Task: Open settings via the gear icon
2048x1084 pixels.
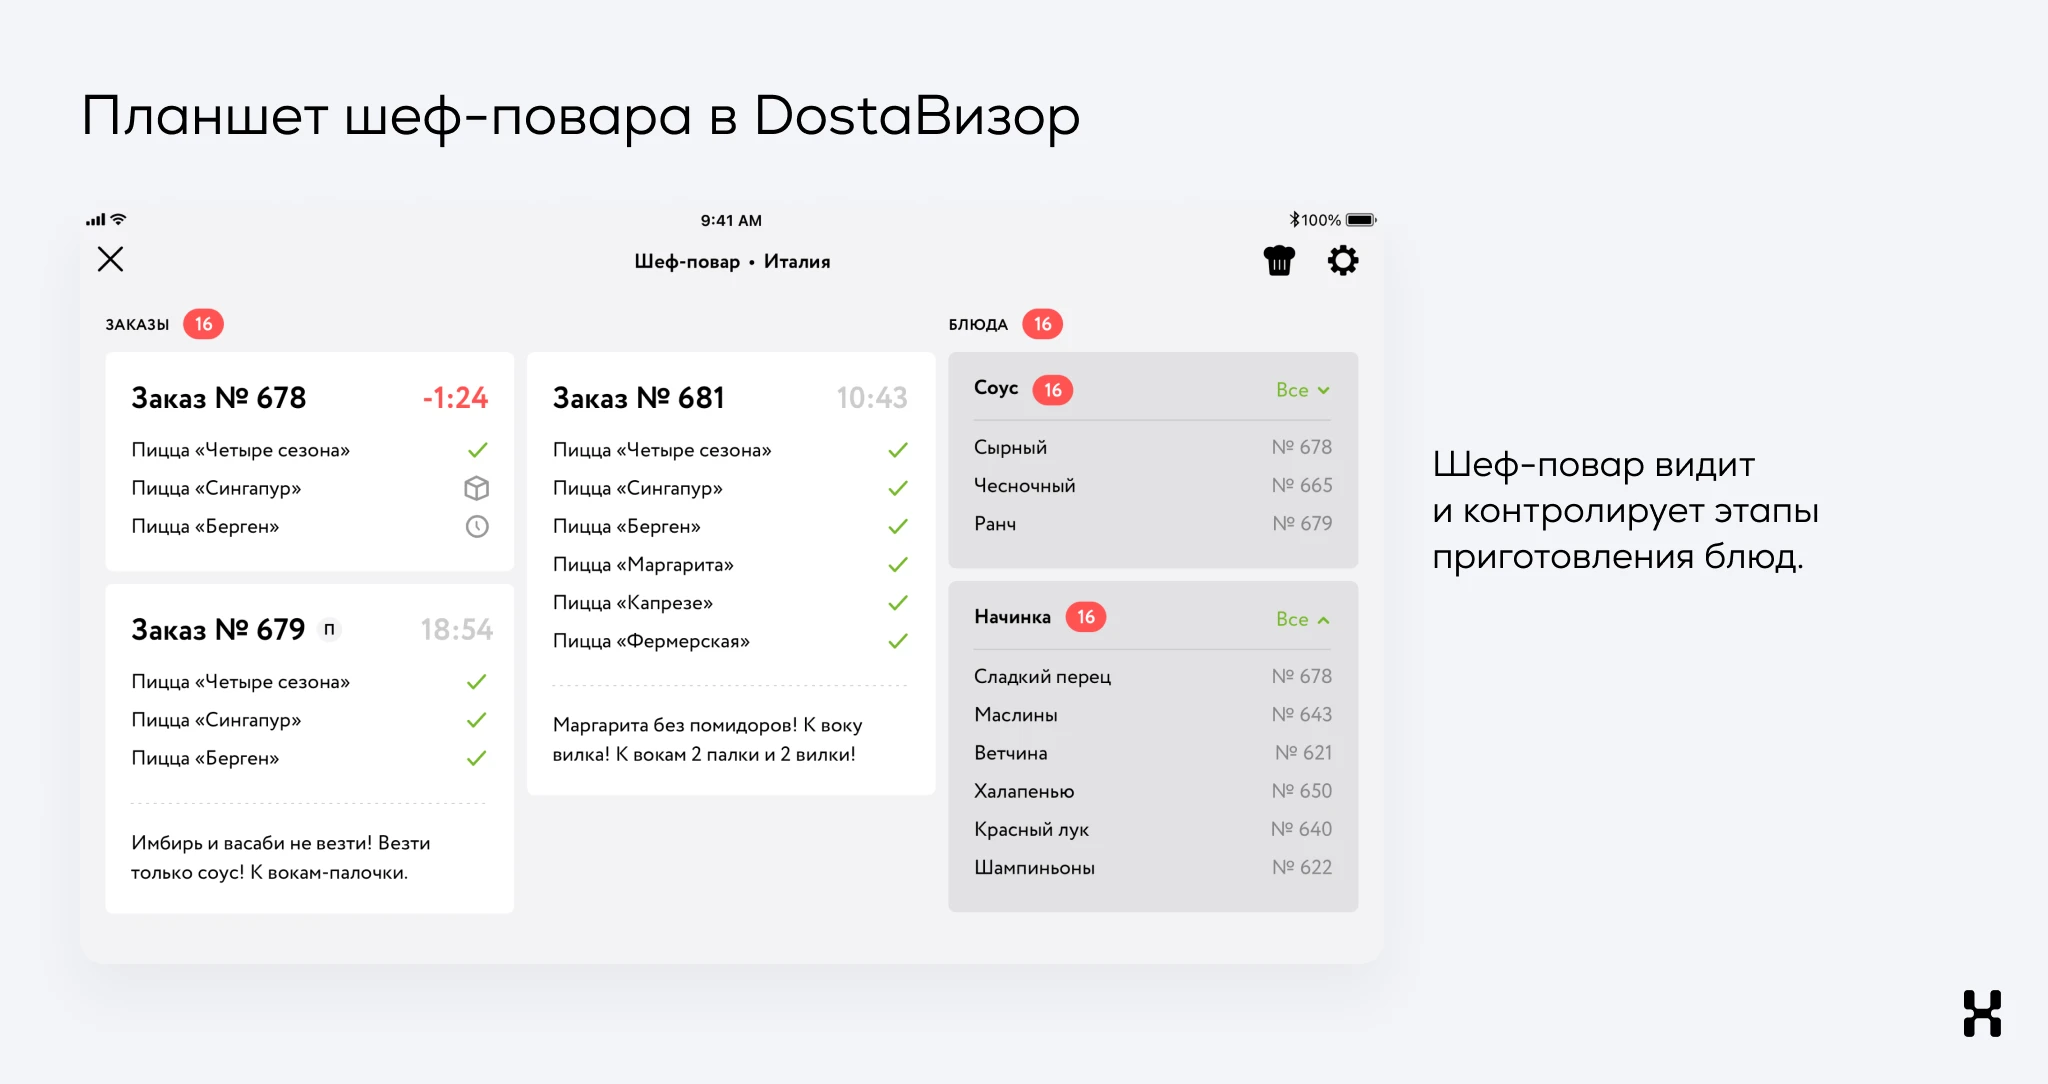Action: [1342, 261]
